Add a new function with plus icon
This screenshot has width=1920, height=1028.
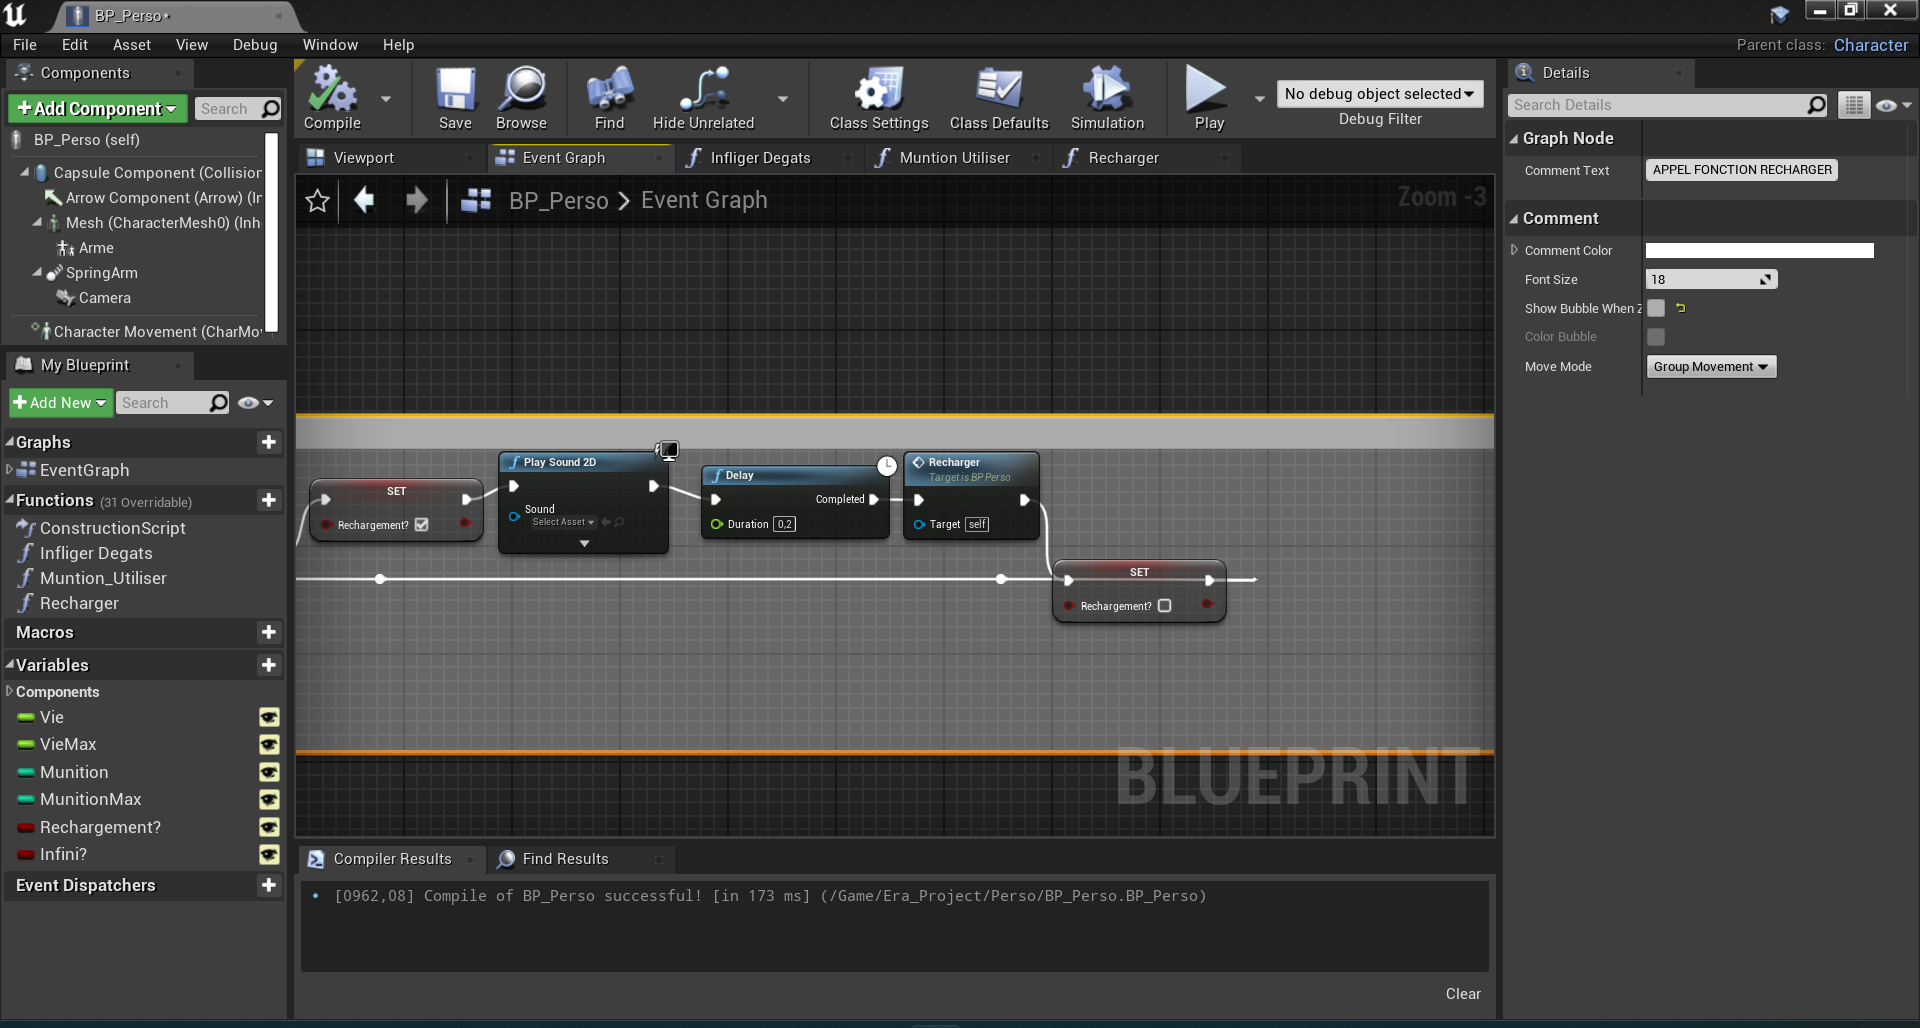(268, 500)
